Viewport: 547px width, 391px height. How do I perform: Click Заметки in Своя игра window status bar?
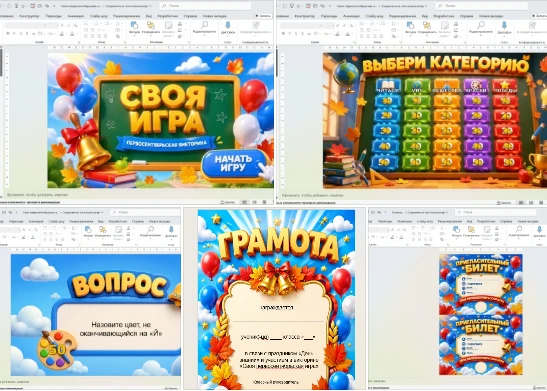pyautogui.click(x=228, y=202)
